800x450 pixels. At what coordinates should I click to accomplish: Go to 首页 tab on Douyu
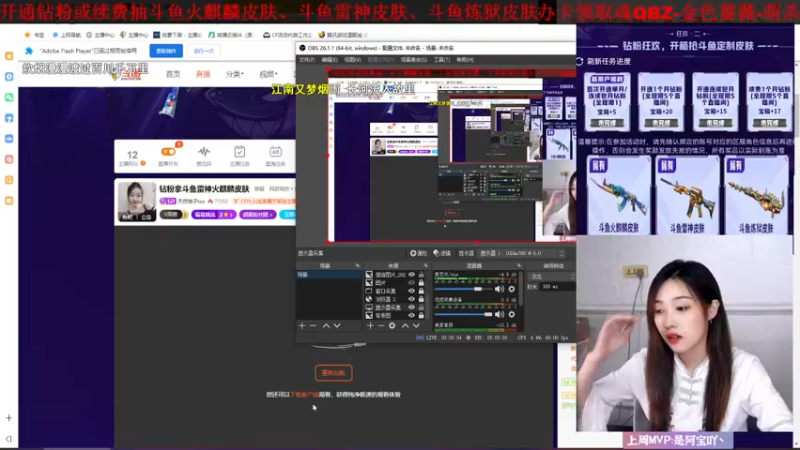tap(173, 74)
